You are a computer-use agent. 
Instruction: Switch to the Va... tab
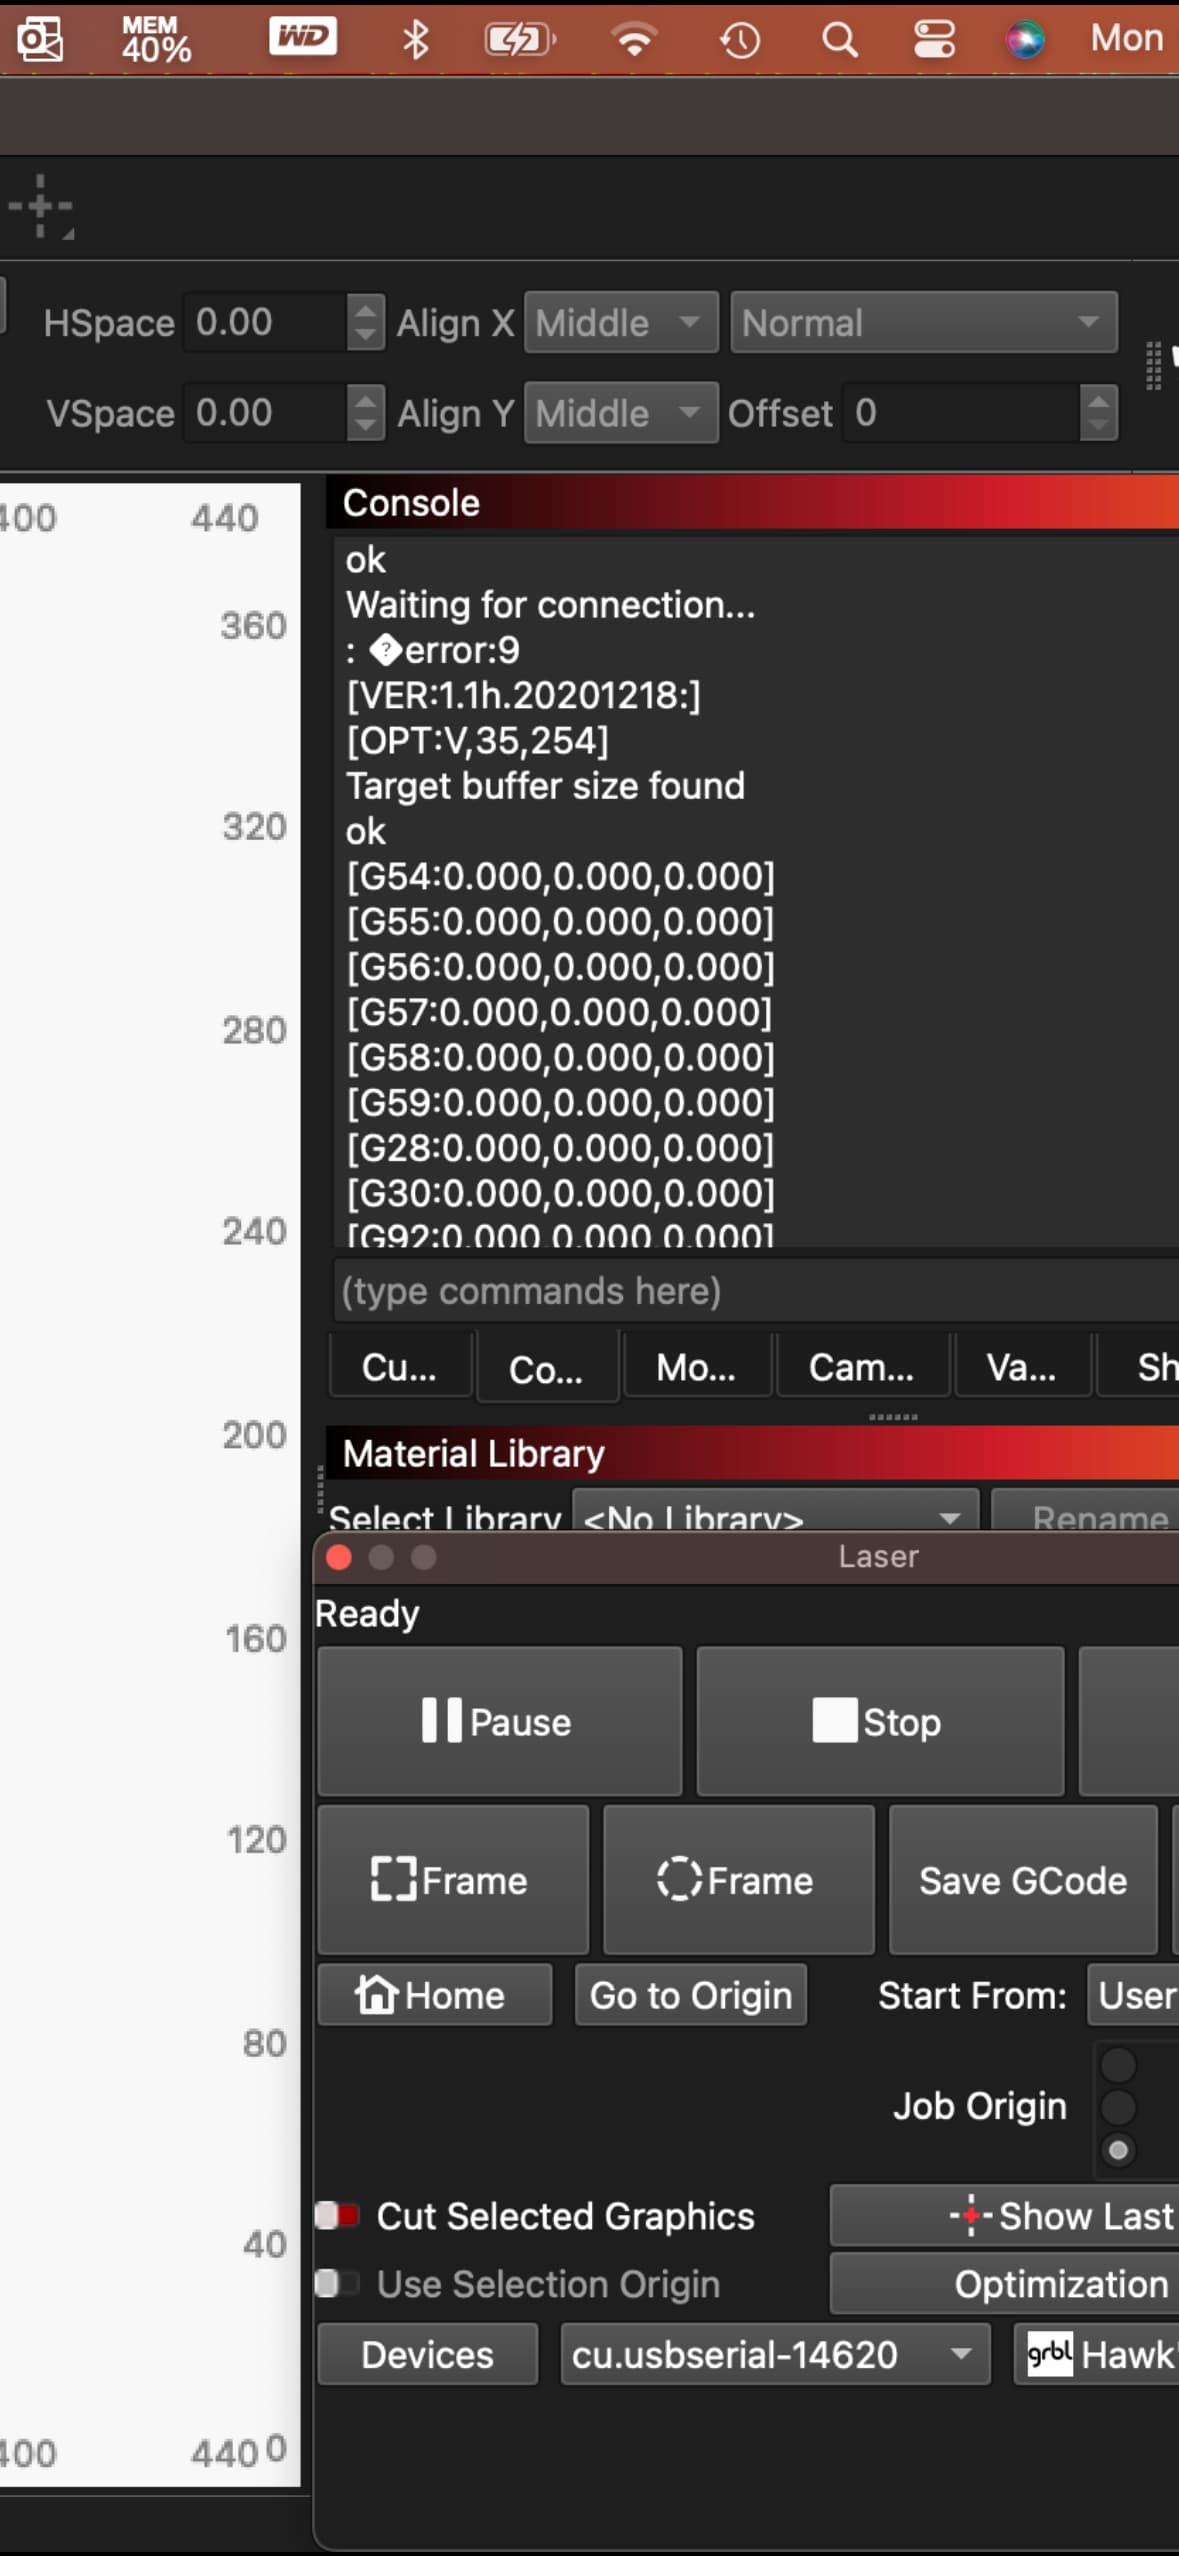[x=1022, y=1366]
